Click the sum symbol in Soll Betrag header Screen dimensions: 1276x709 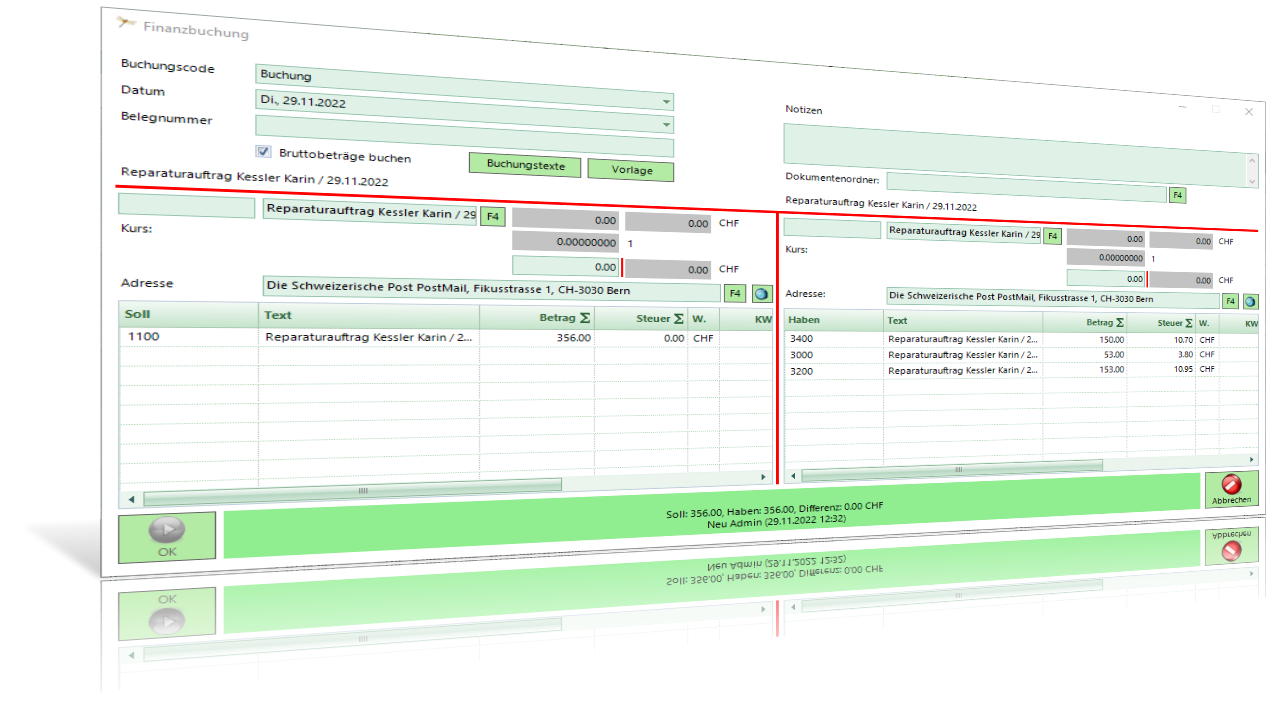coord(585,318)
